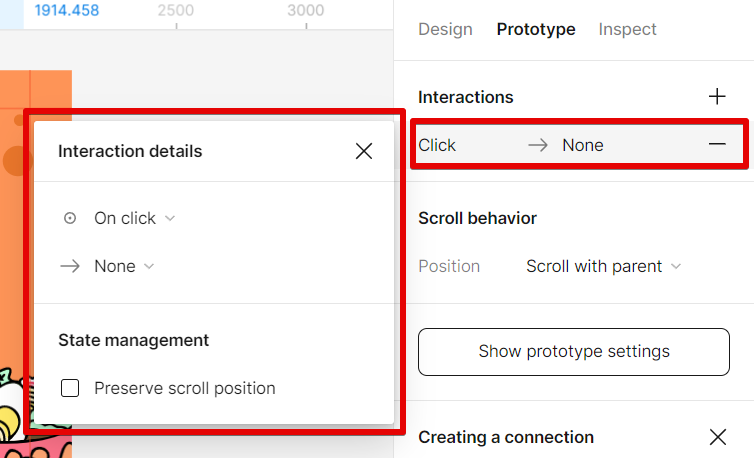This screenshot has height=458, width=754.
Task: Click Show prototype settings button
Action: point(574,351)
